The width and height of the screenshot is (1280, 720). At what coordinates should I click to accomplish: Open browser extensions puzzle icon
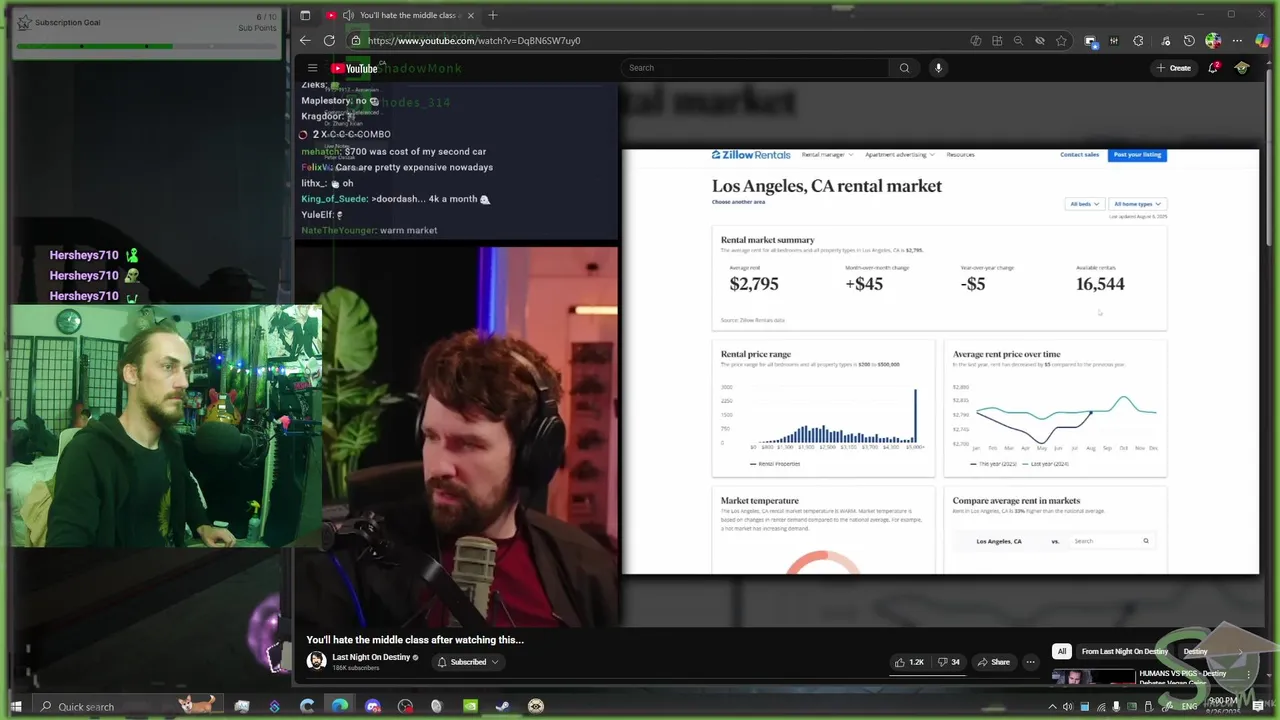pos(1138,41)
